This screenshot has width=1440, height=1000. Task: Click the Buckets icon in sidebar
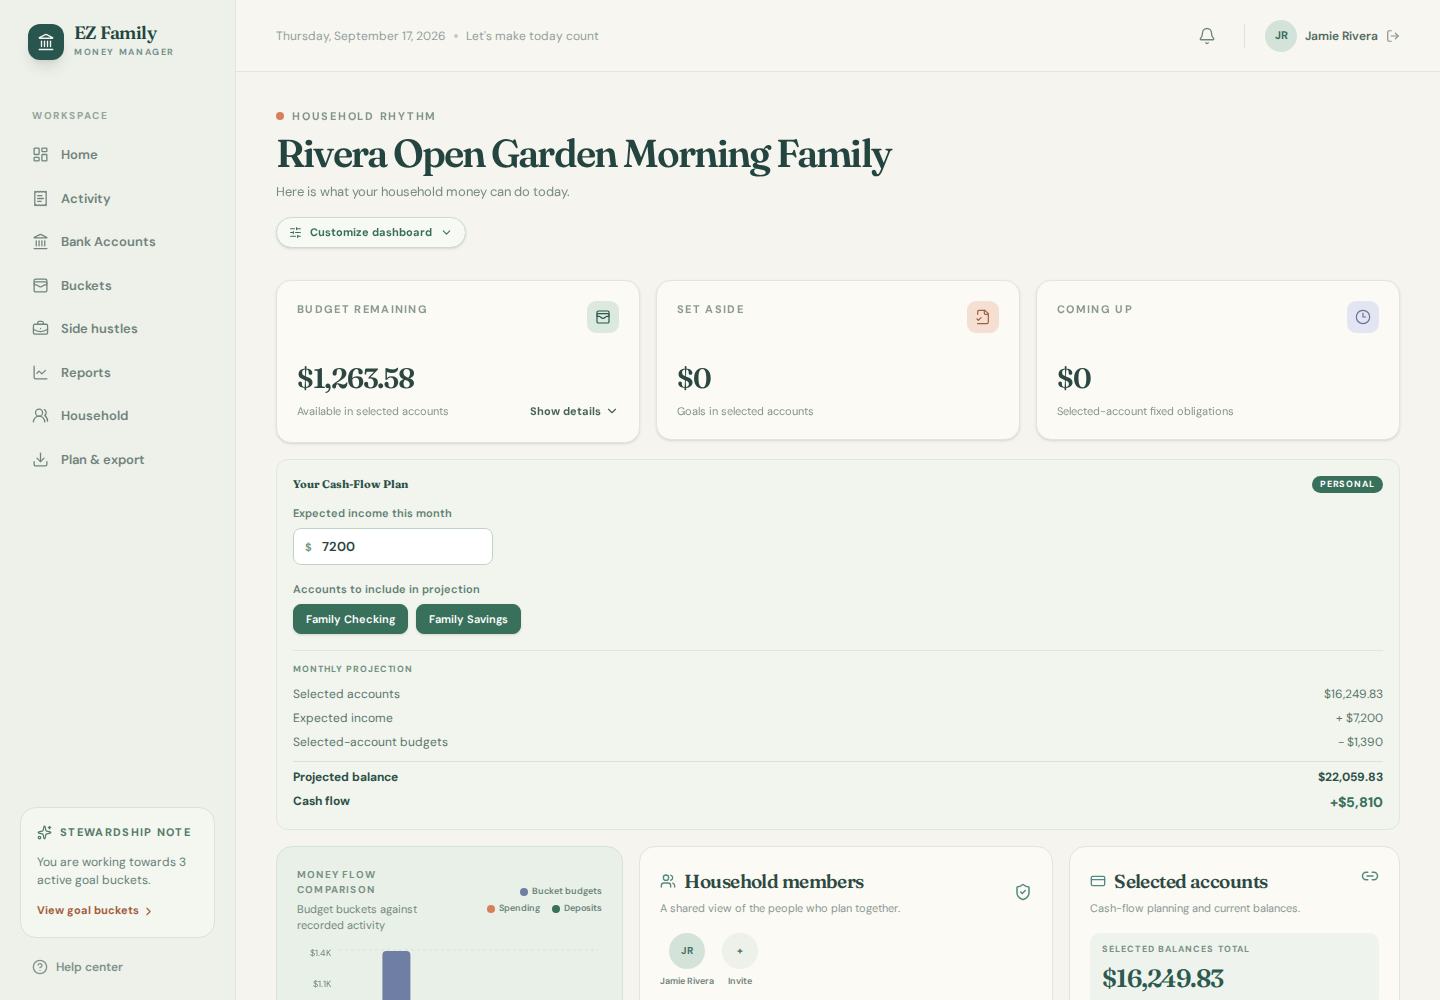point(40,286)
